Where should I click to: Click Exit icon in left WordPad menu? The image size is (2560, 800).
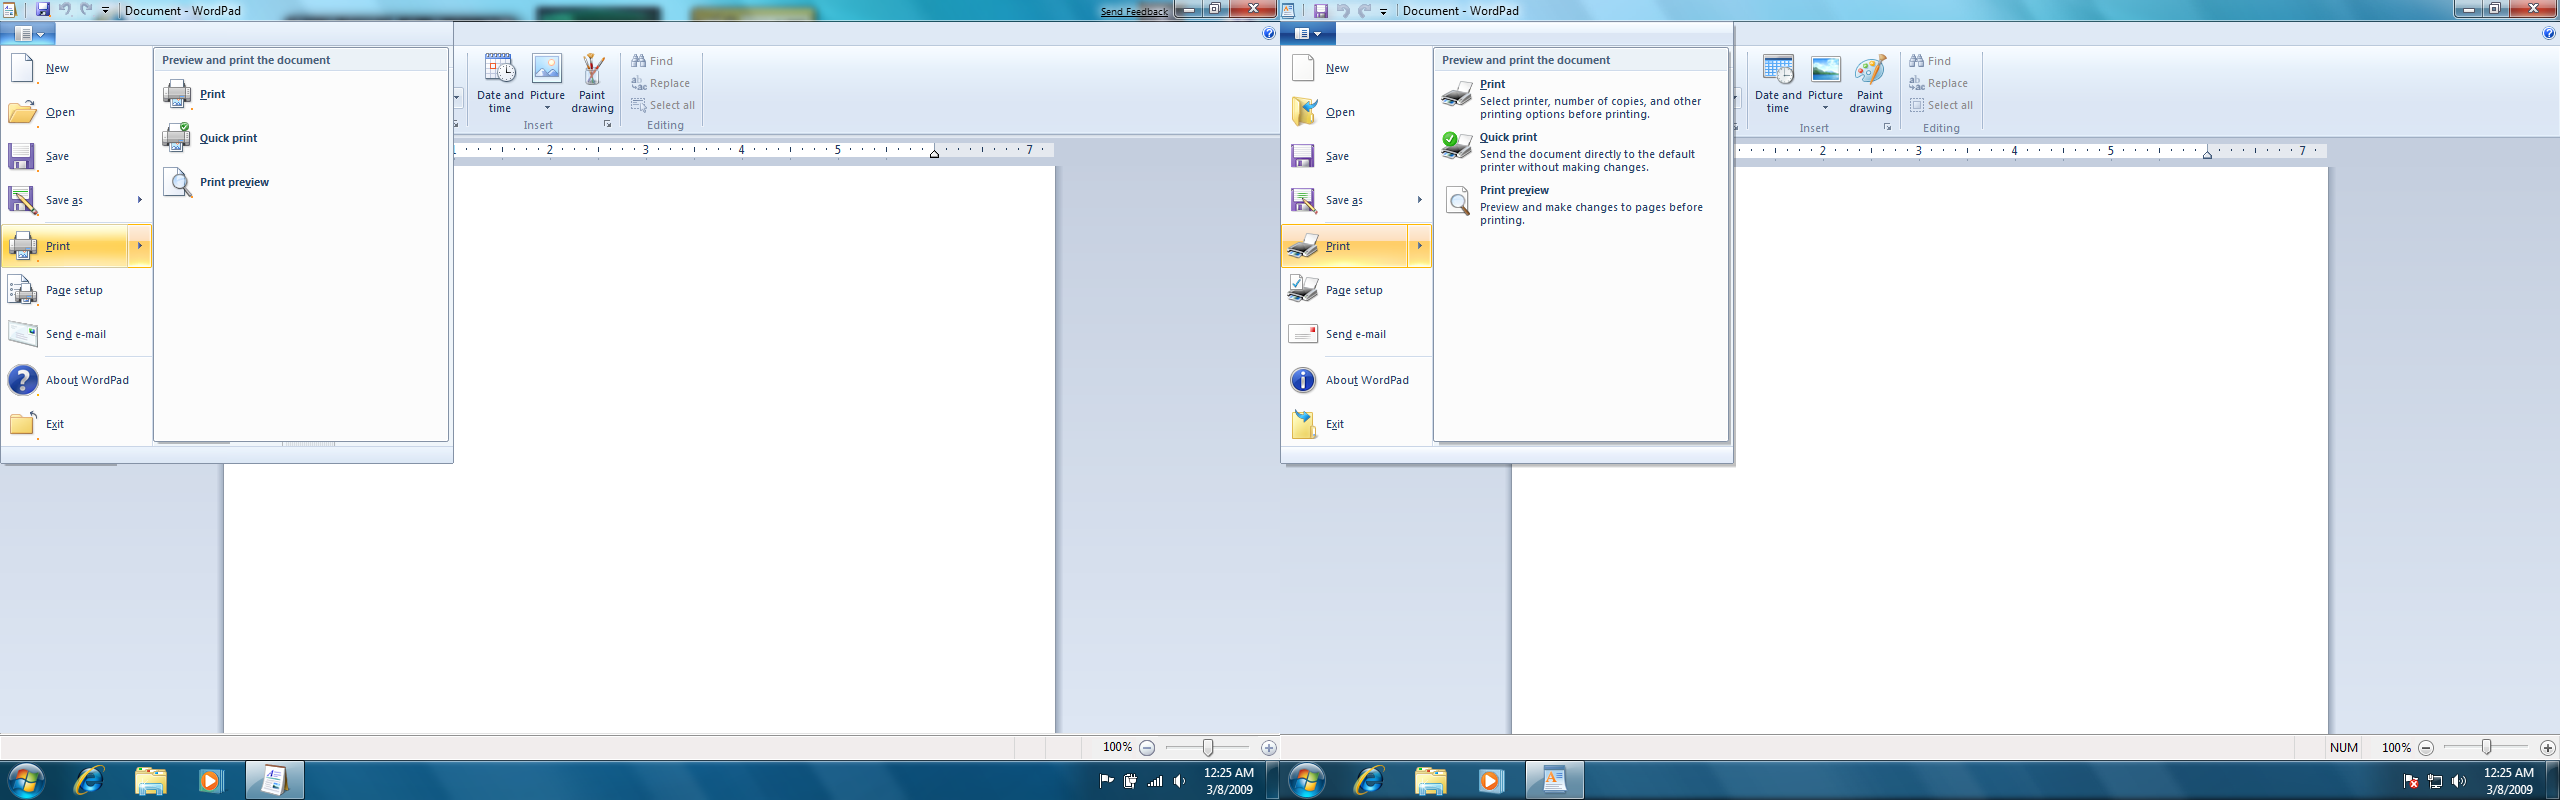point(22,424)
